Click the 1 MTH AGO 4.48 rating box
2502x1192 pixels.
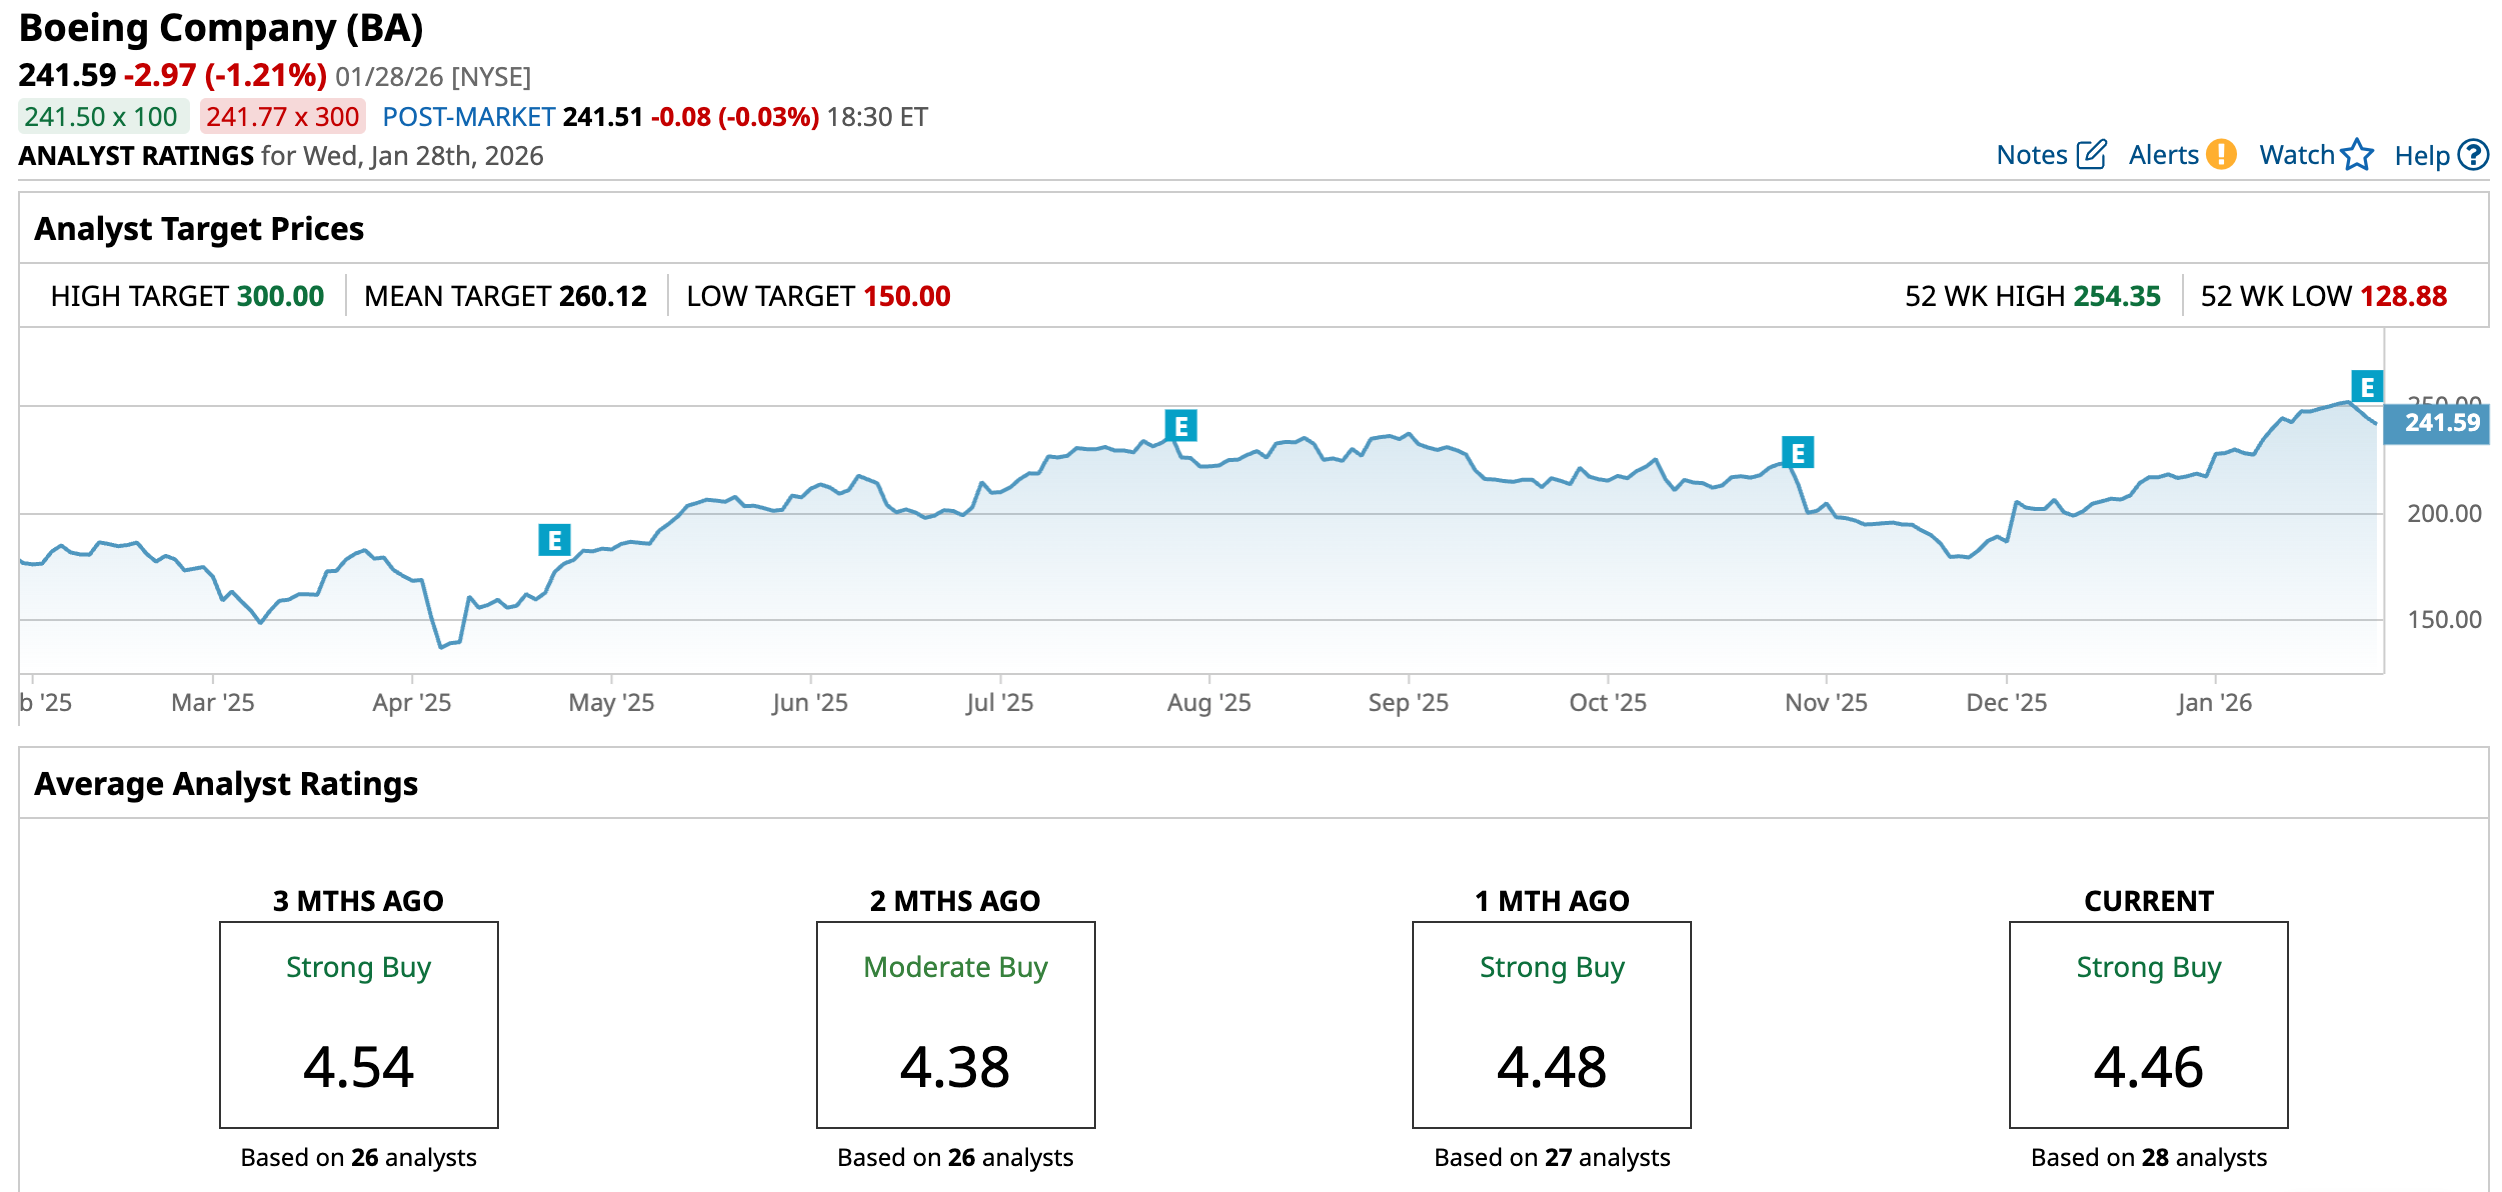click(x=1551, y=1025)
